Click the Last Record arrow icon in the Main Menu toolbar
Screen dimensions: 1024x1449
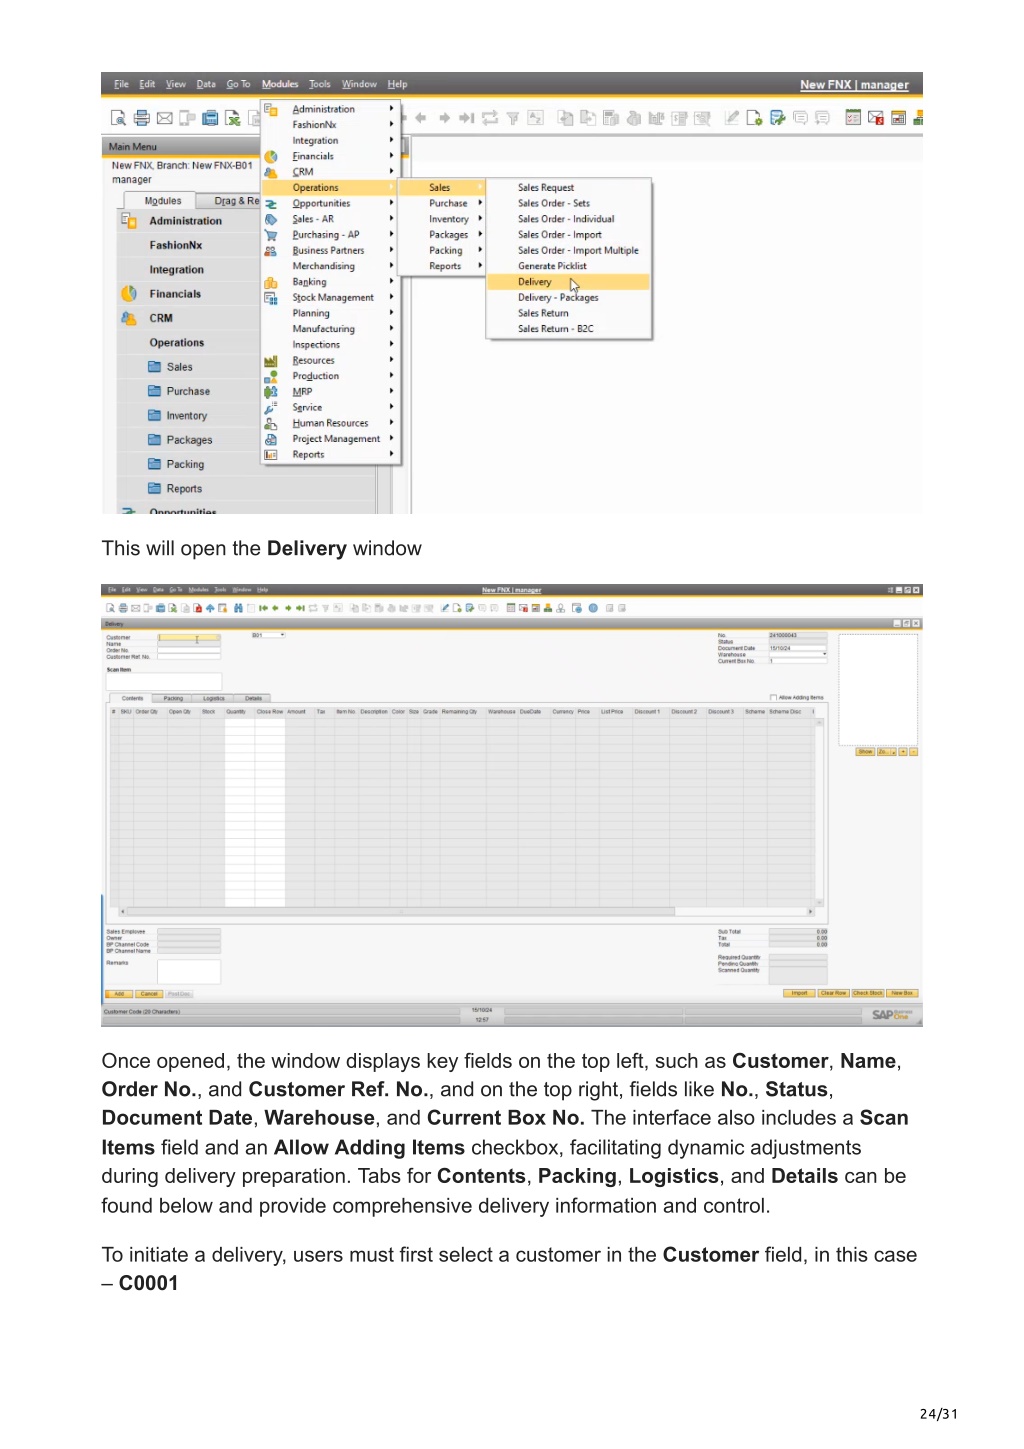click(467, 118)
